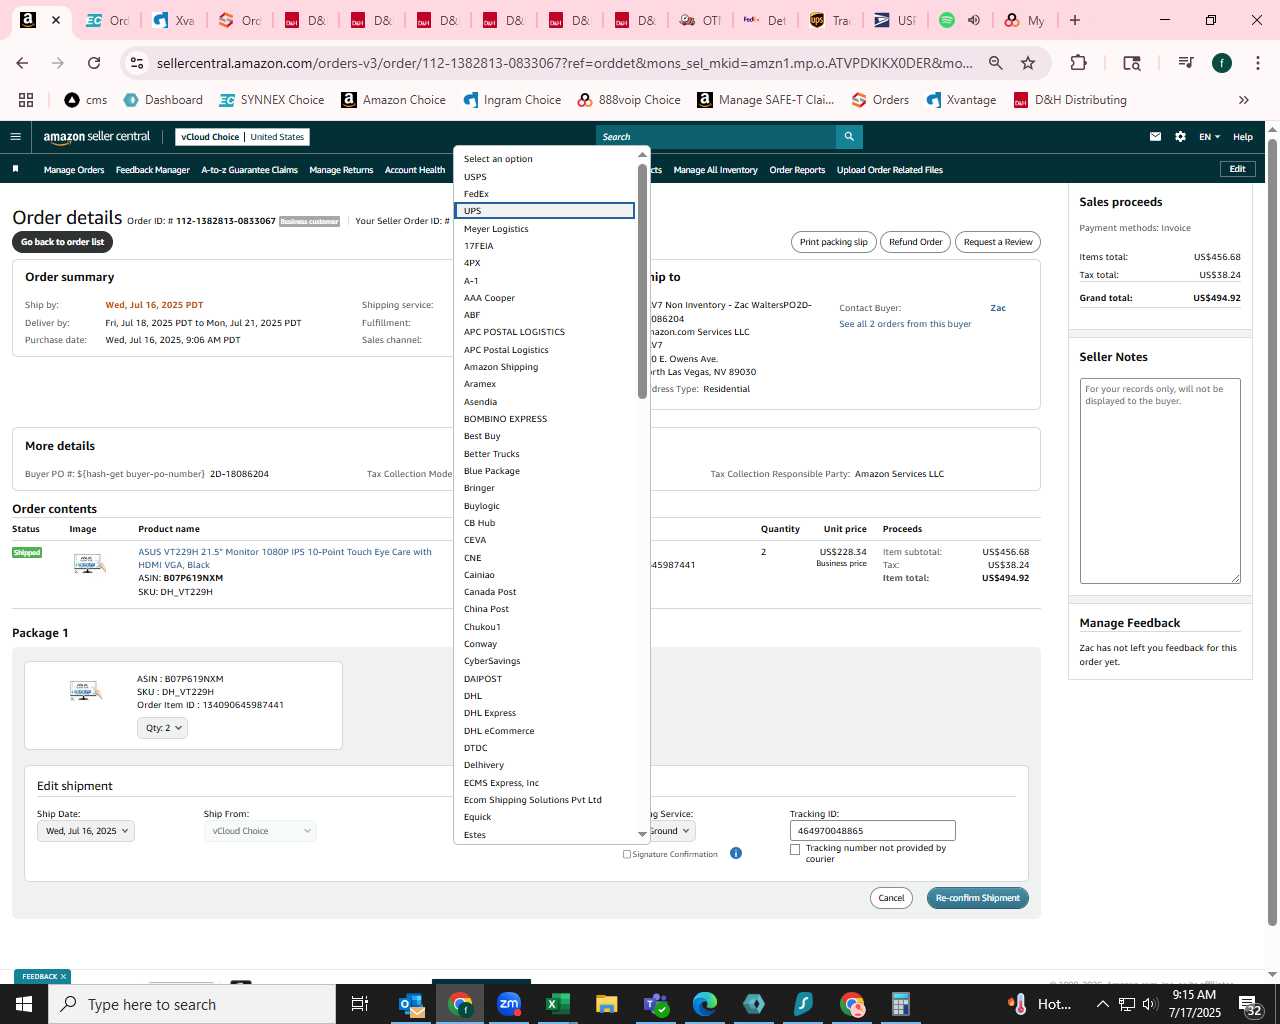Click the bookmark flag icon in navigation
Screen dimensions: 1280x1024
(x=15, y=169)
